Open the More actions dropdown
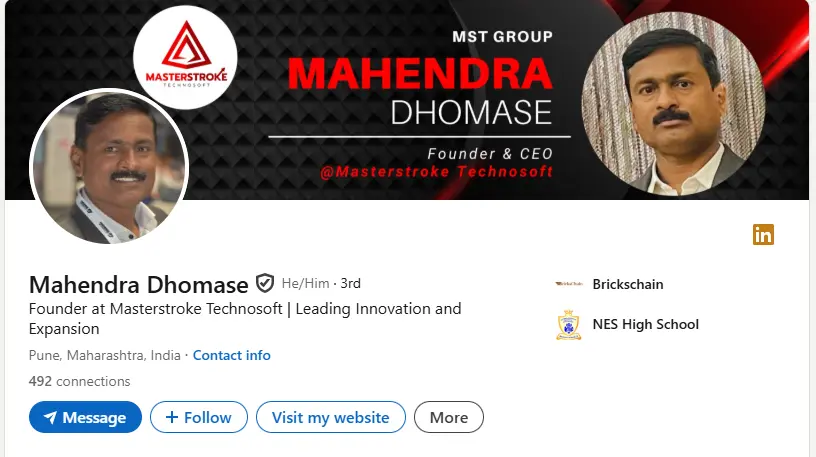The height and width of the screenshot is (457, 816). click(449, 417)
